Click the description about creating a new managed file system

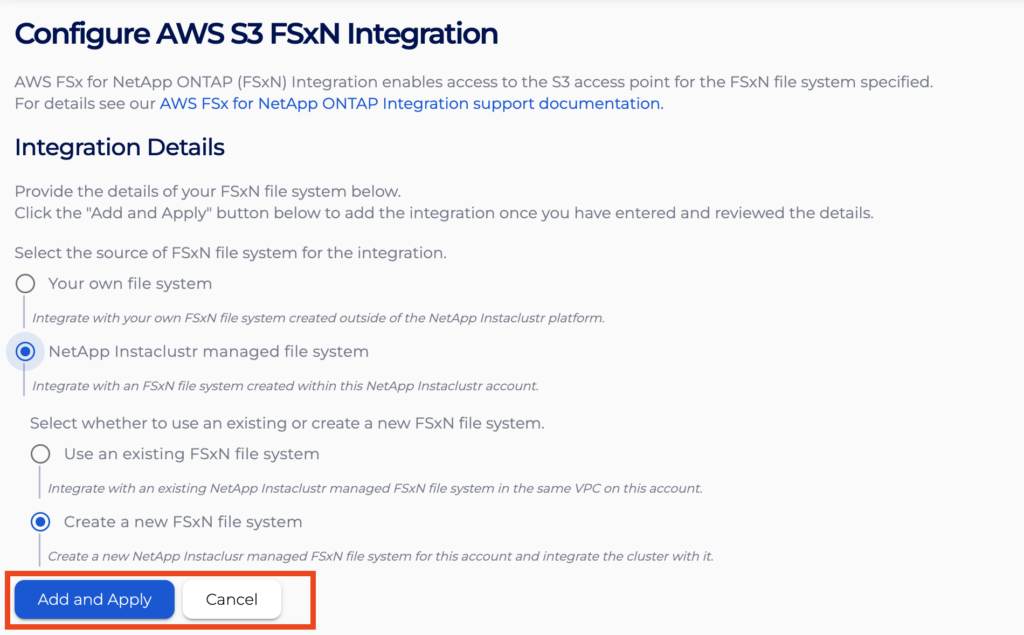(x=380, y=557)
